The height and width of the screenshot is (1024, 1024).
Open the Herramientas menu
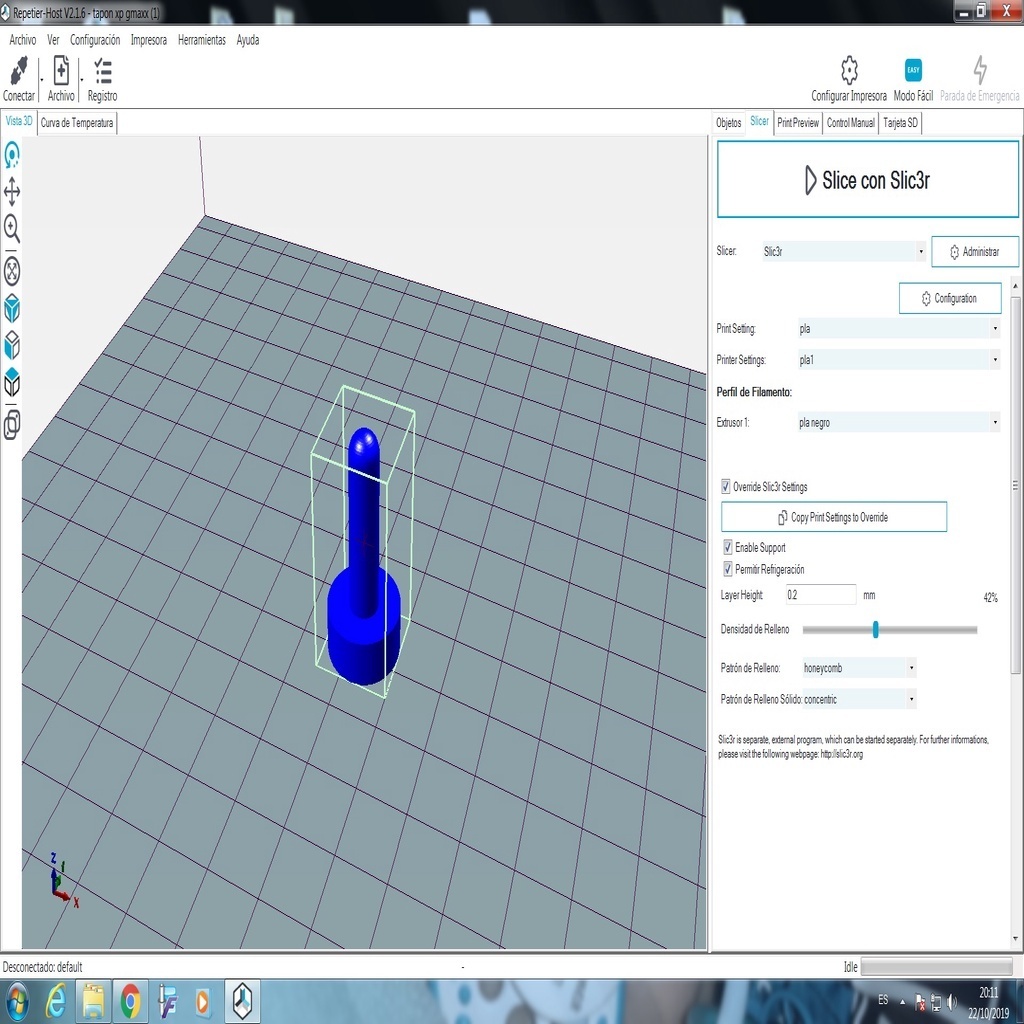pyautogui.click(x=202, y=40)
